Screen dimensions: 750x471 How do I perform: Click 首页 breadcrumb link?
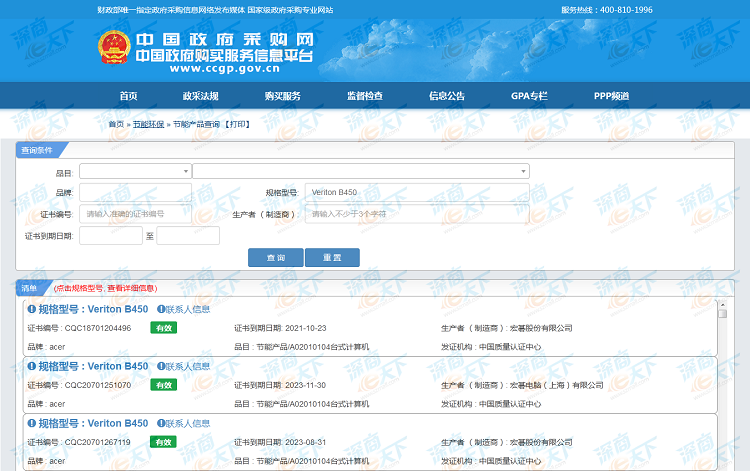pos(116,124)
